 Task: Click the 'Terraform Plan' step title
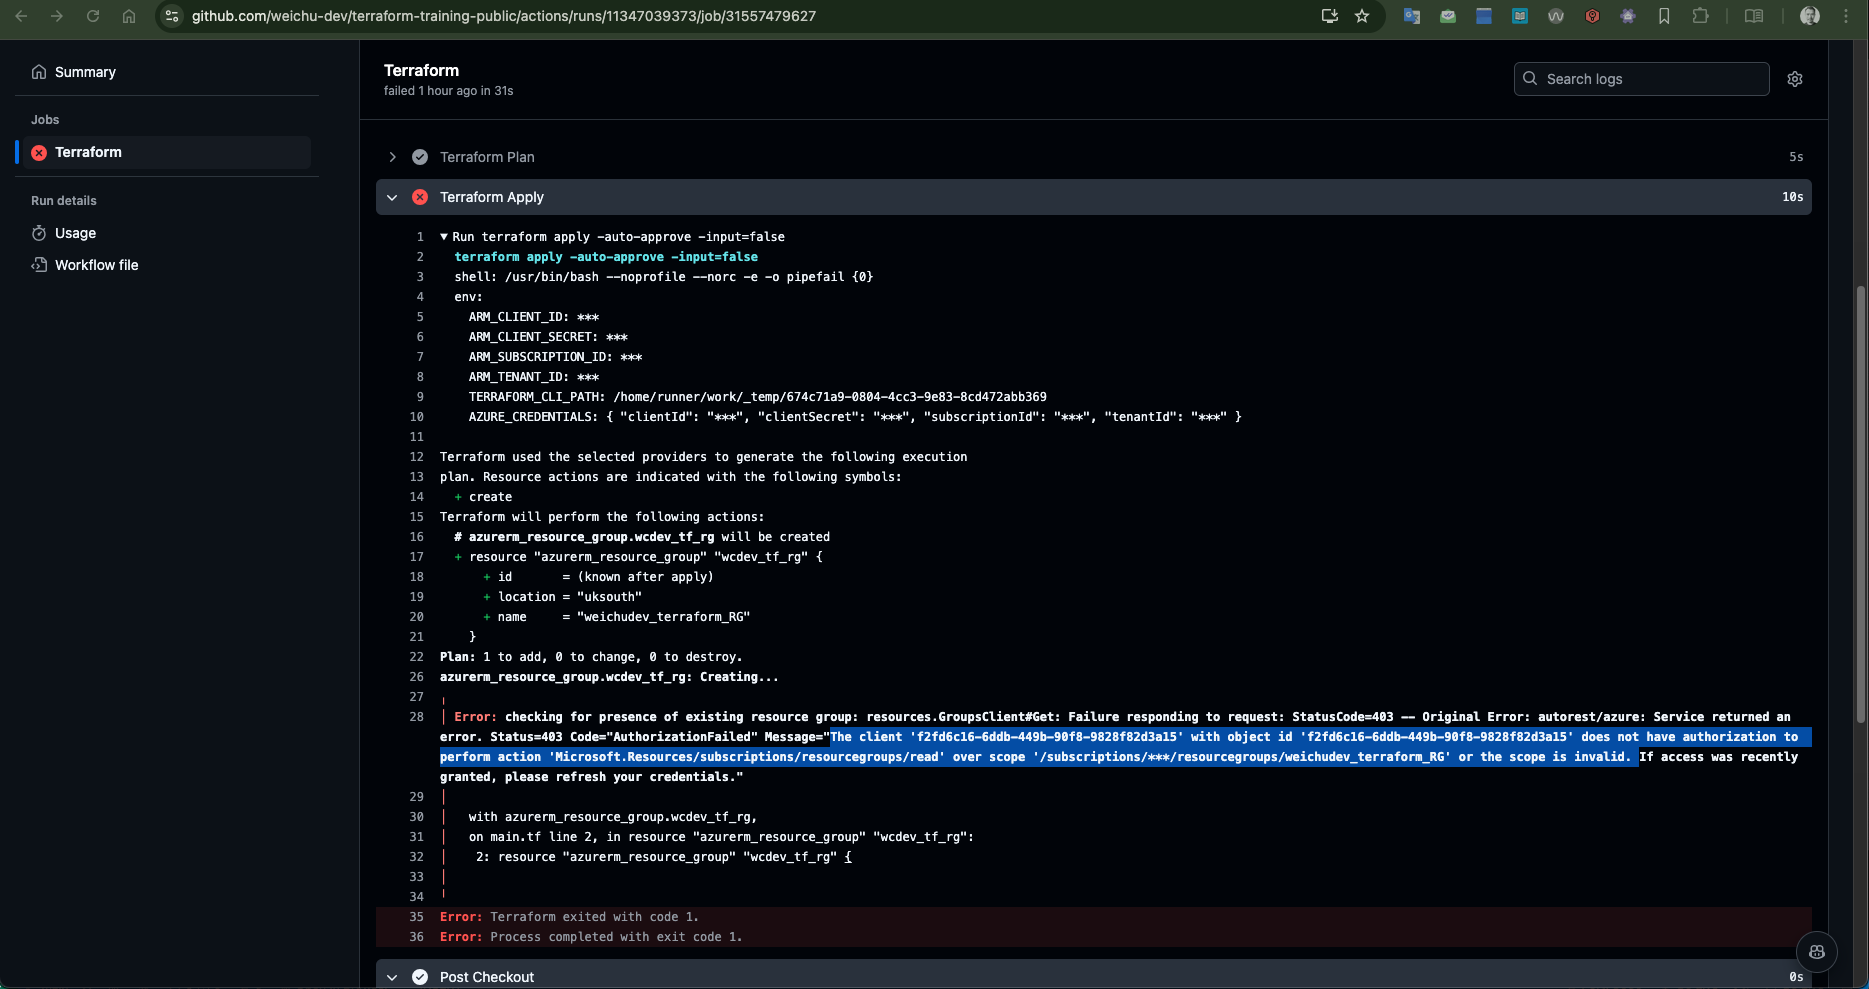click(487, 157)
